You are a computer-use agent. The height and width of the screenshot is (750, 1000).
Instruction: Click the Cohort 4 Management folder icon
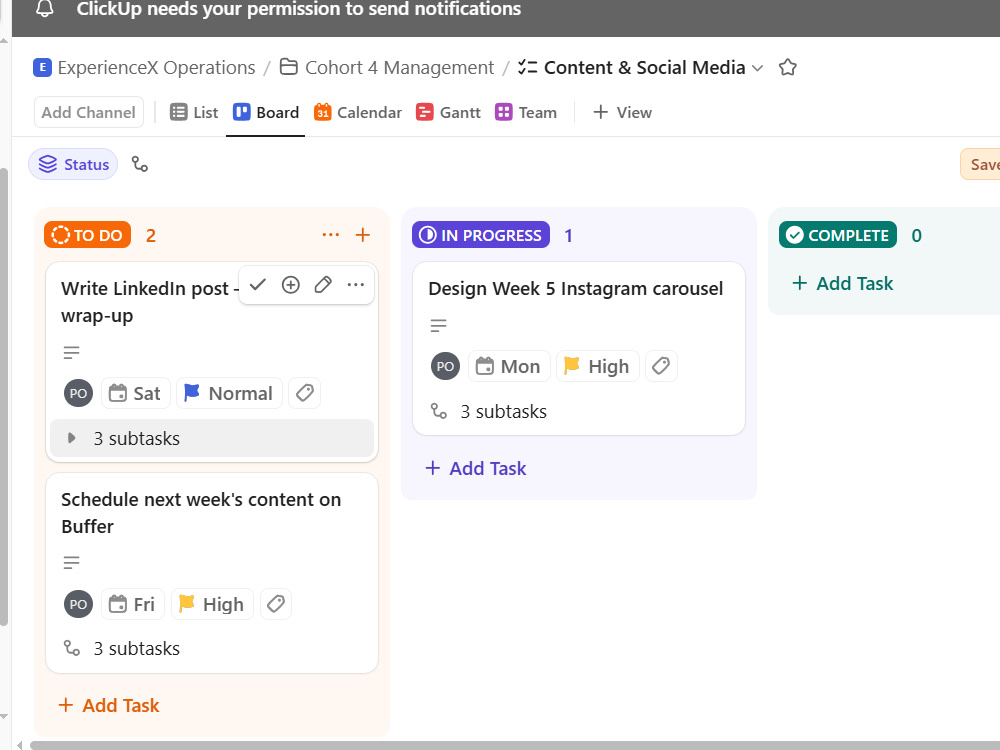point(289,67)
